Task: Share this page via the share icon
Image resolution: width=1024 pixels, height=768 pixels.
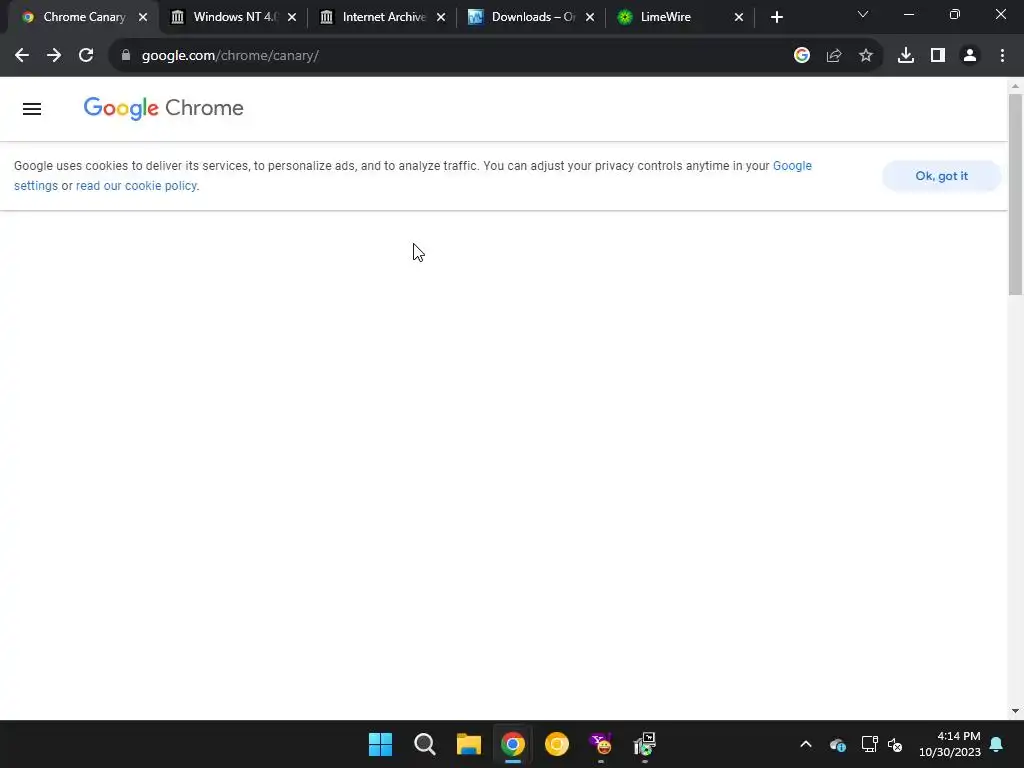Action: click(x=834, y=56)
